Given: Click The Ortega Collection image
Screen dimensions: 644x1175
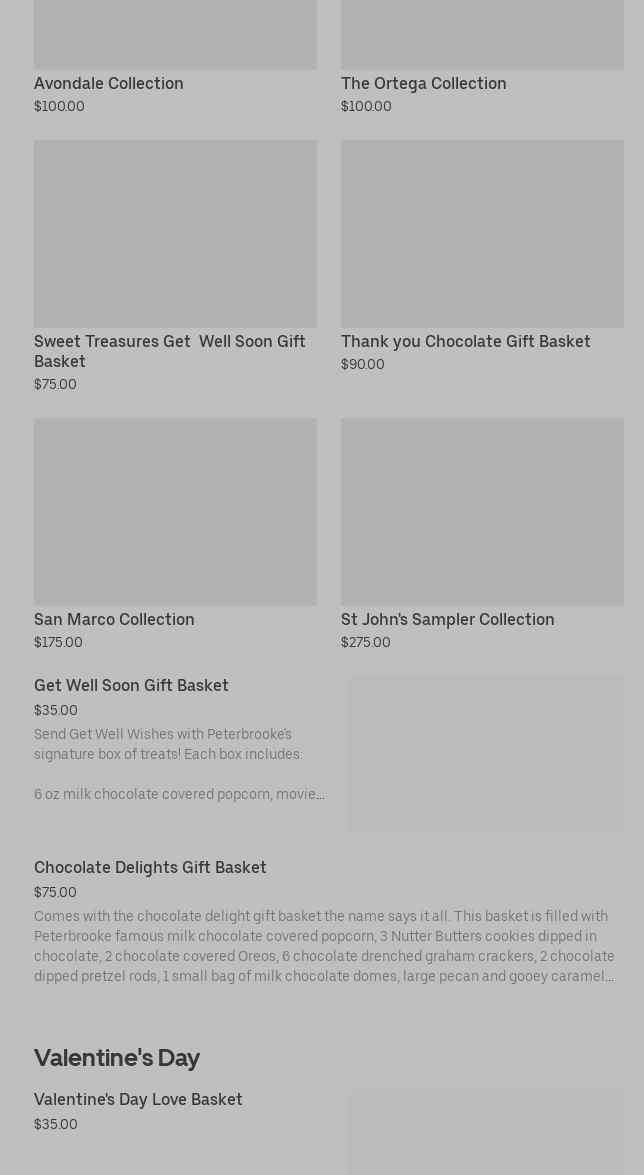Looking at the screenshot, I should pos(482,35).
